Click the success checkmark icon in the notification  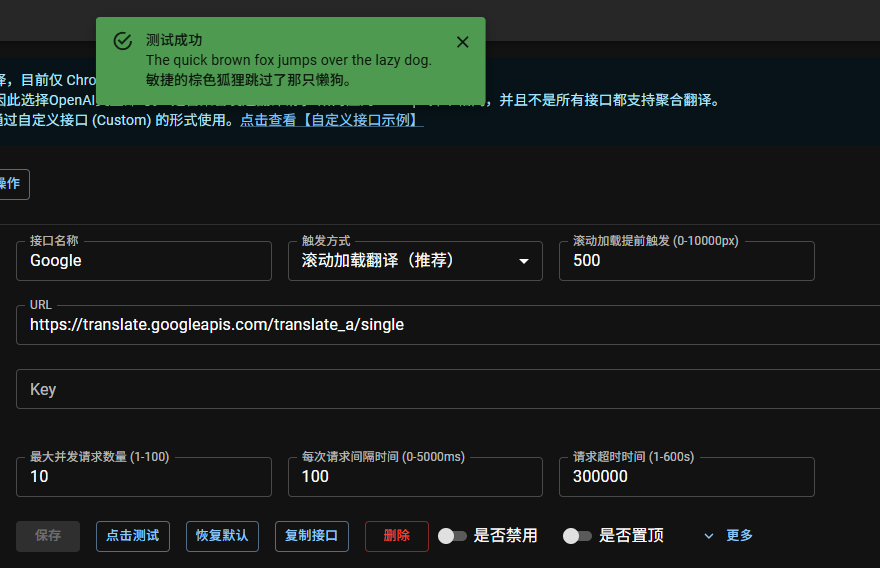click(123, 41)
